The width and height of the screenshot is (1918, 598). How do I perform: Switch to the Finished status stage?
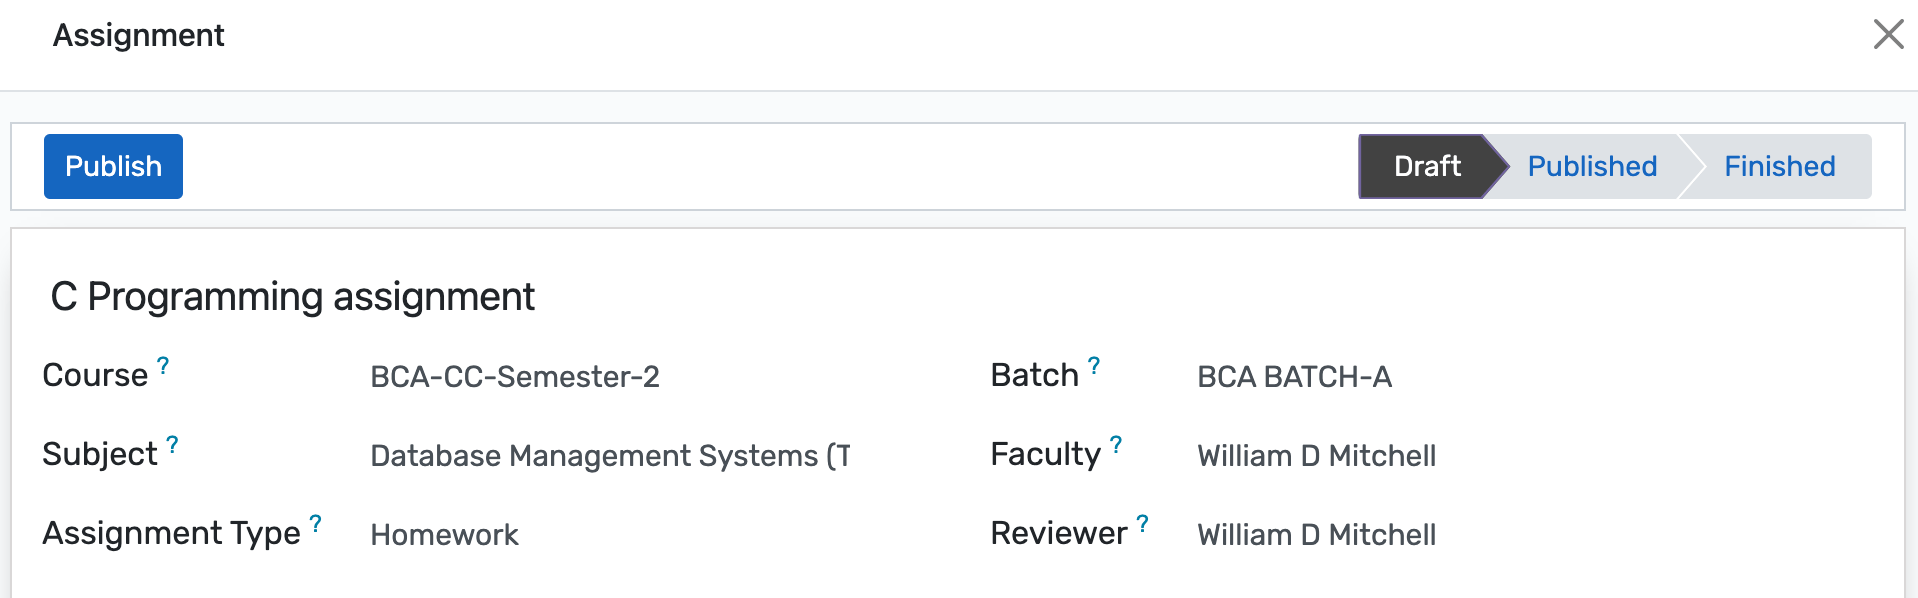tap(1779, 166)
